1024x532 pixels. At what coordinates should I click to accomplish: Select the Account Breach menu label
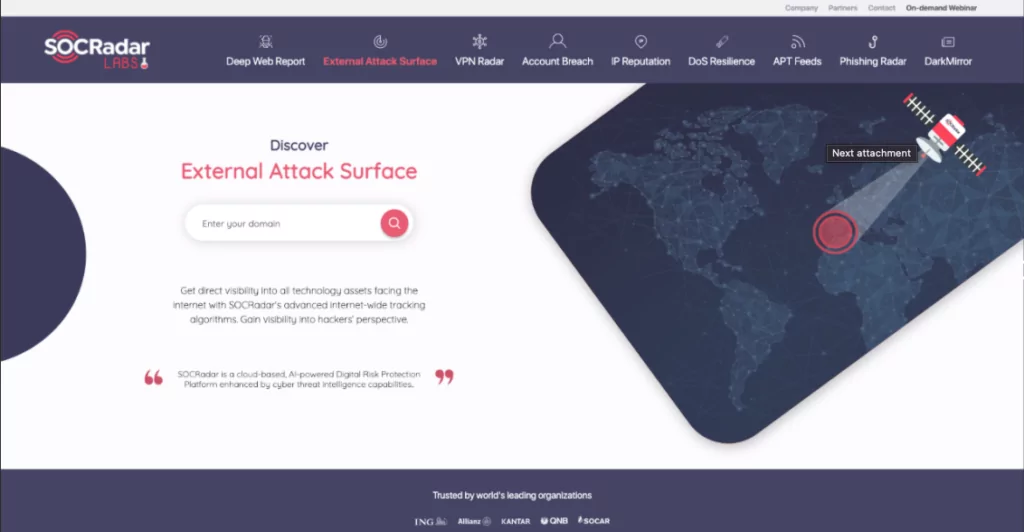[x=557, y=61]
